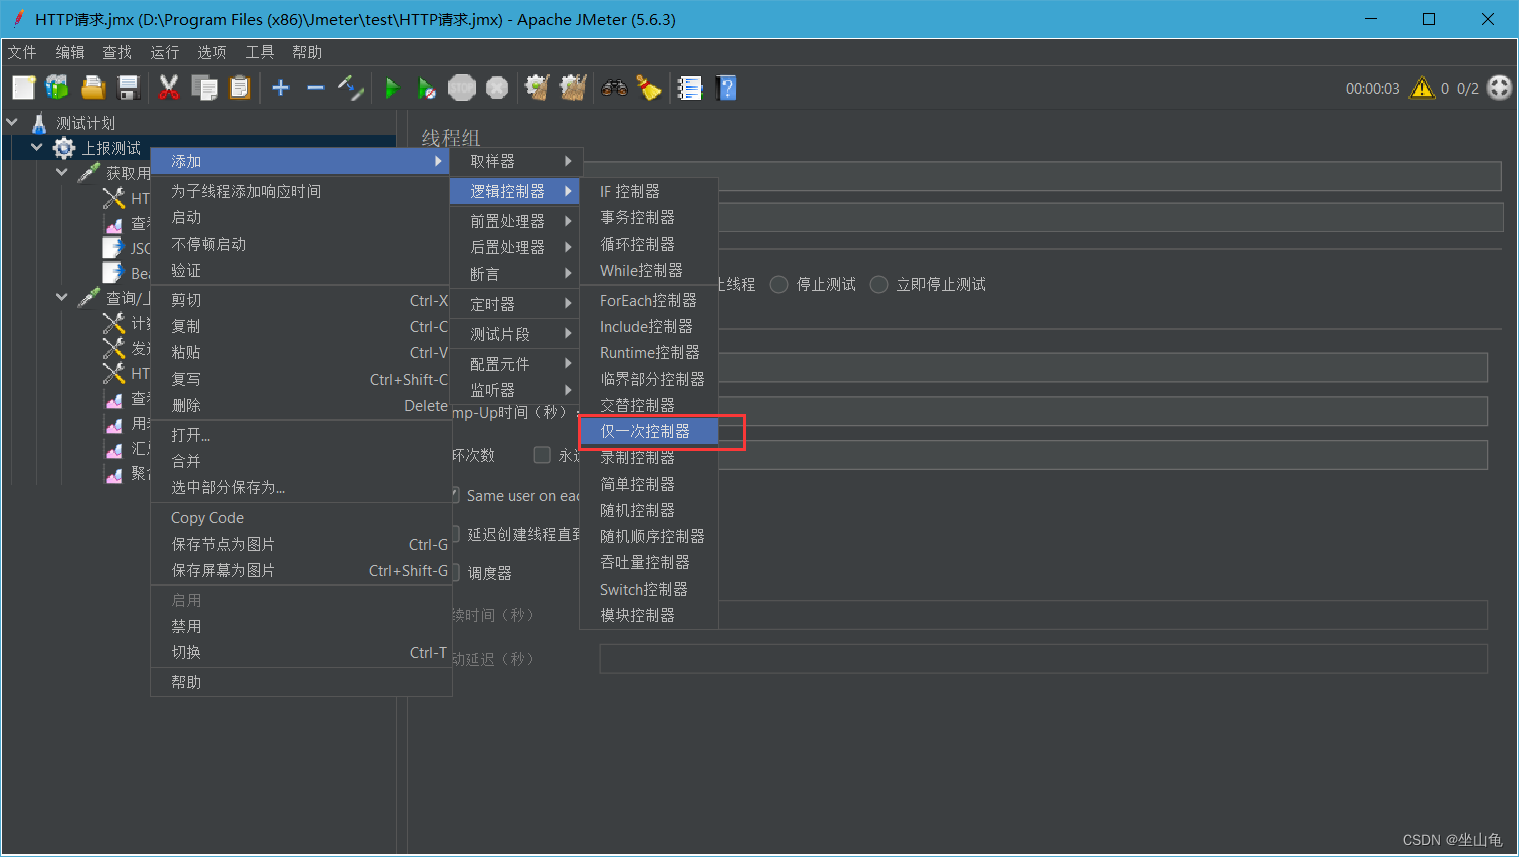This screenshot has height=857, width=1519.
Task: Click 不停顿启动 in context menu
Action: pos(300,244)
